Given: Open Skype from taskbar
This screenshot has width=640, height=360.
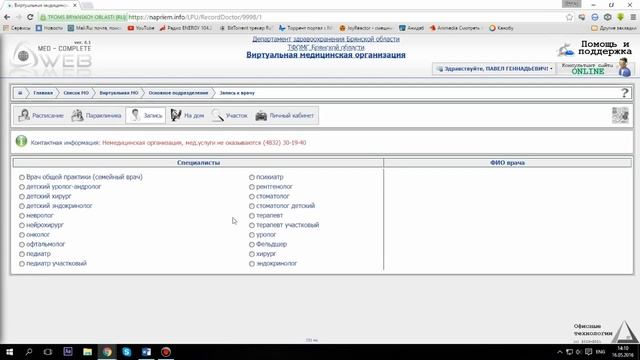Looking at the screenshot, I should click(127, 352).
